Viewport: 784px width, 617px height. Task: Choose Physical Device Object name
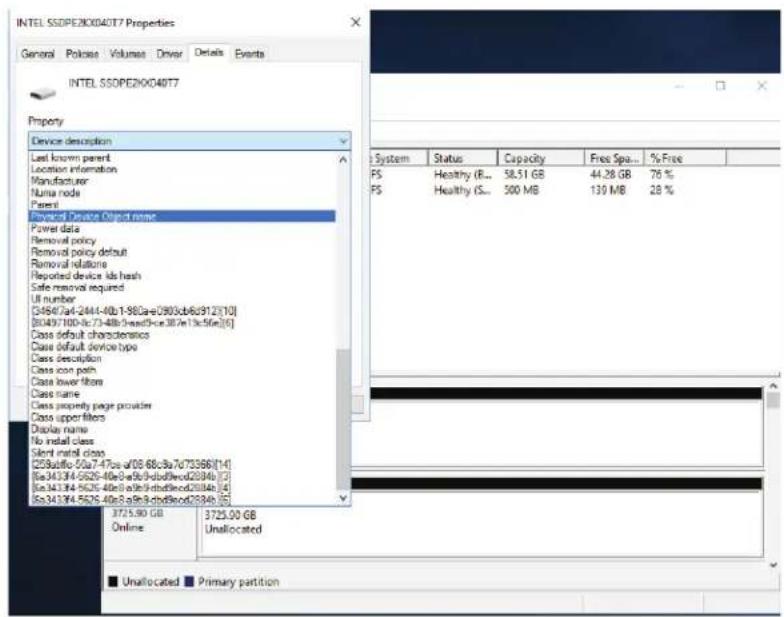tap(182, 216)
